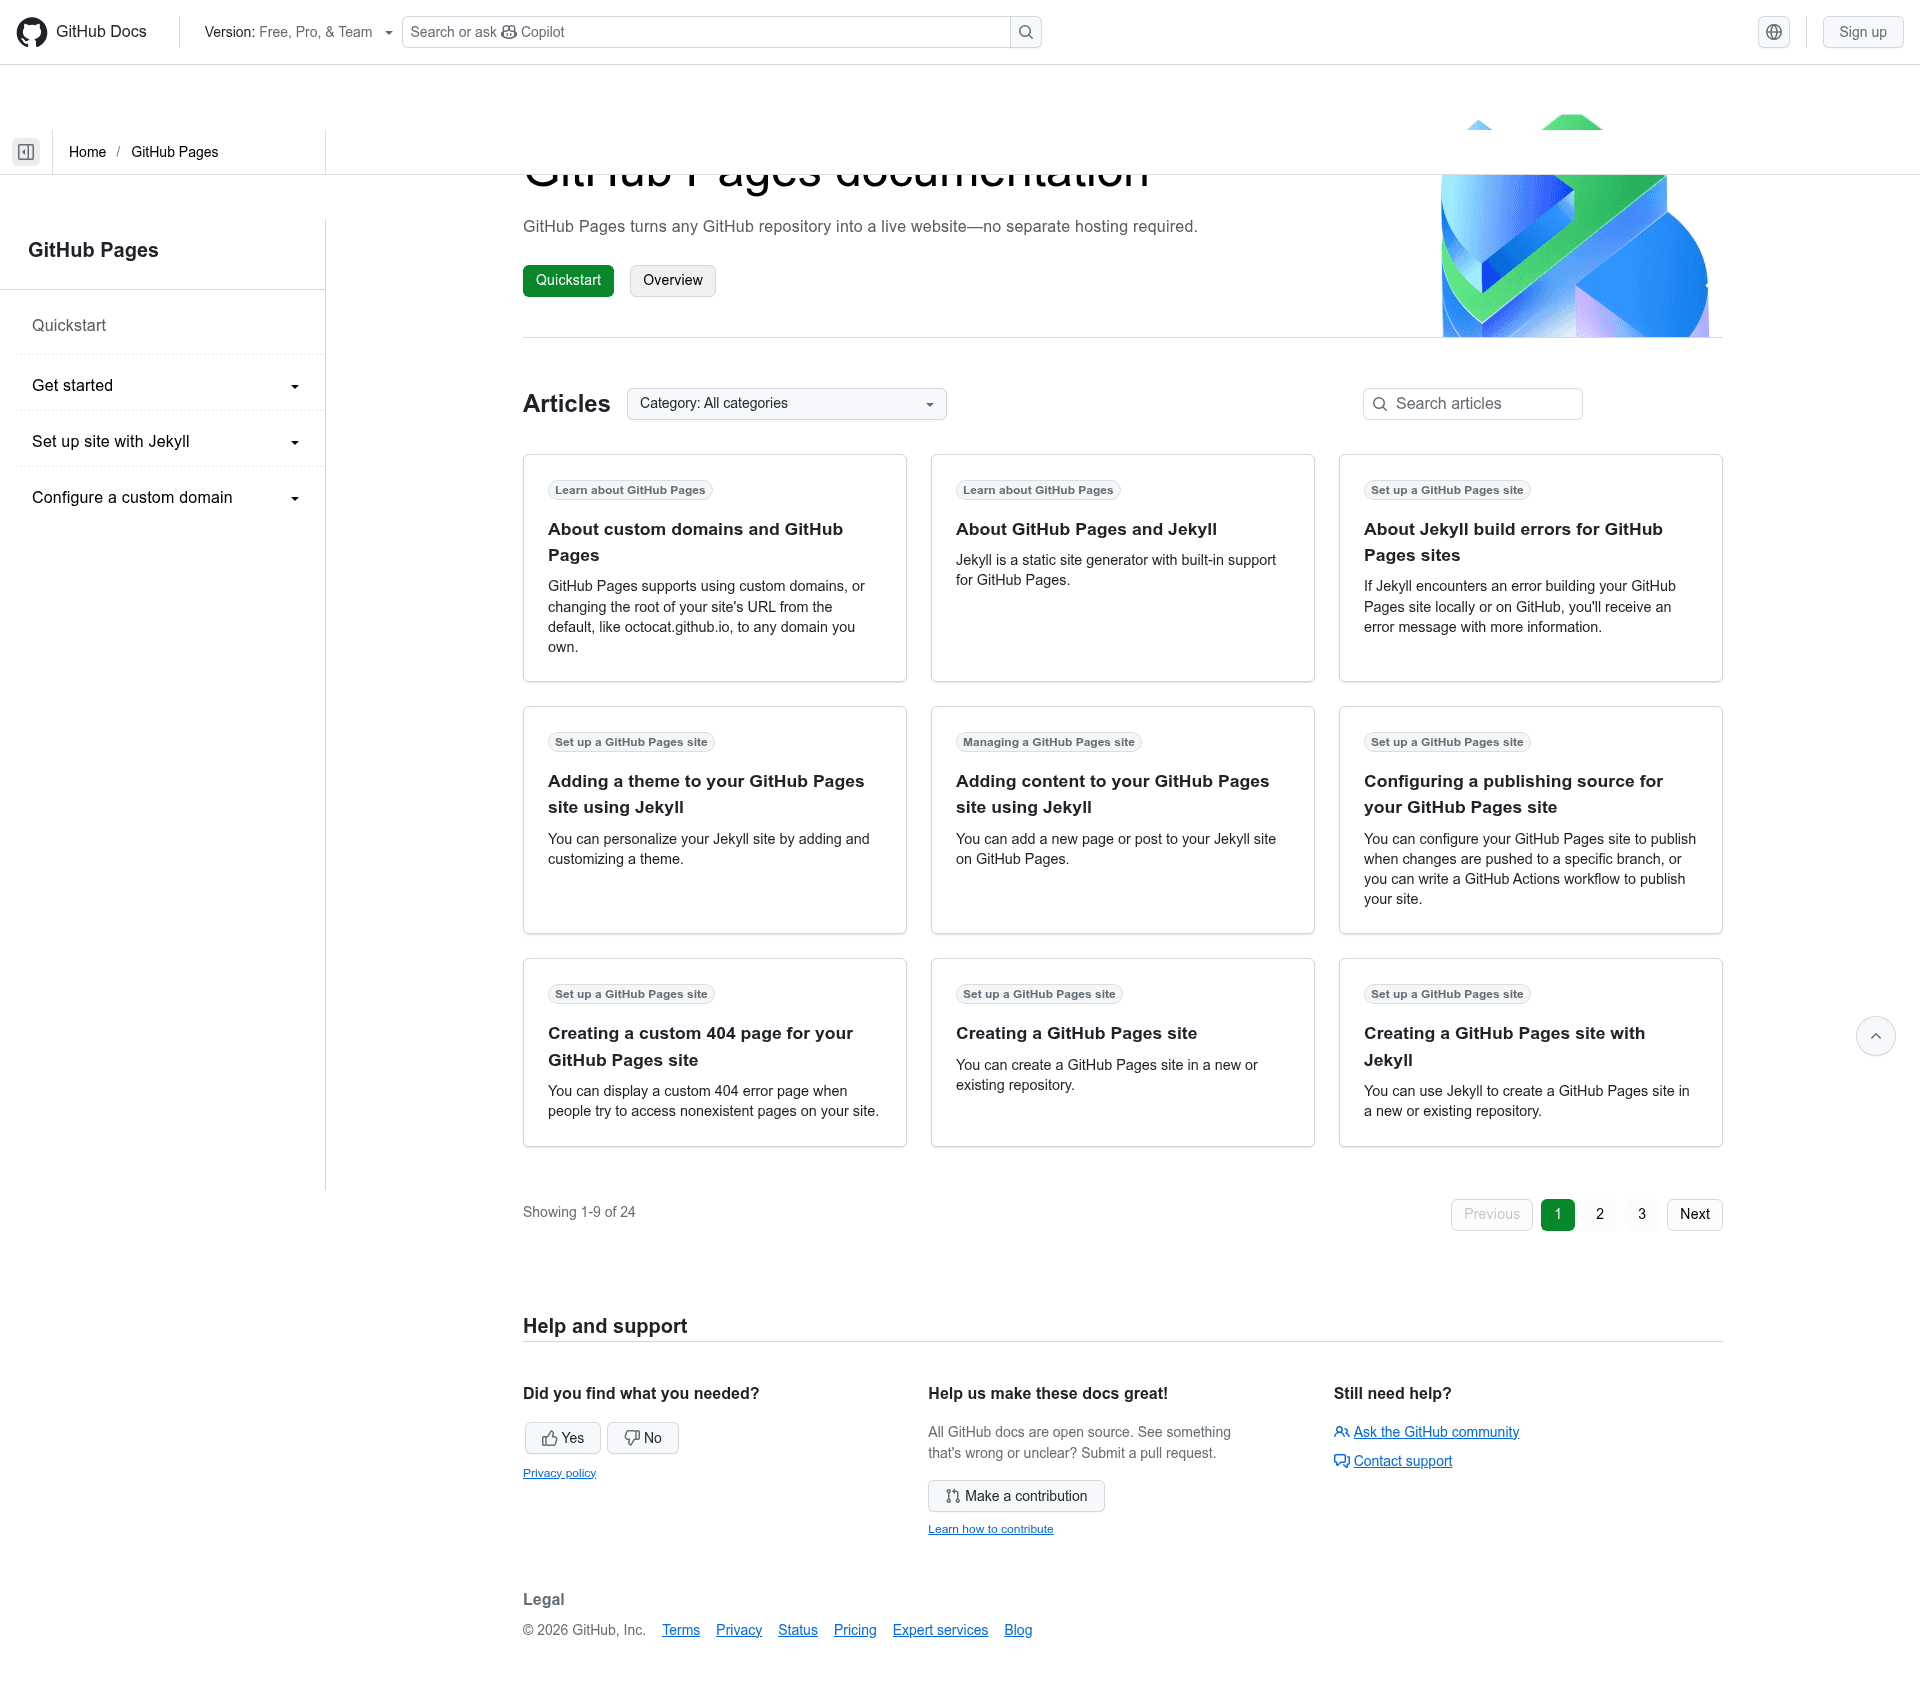Click GitHub Pages breadcrumb link
1920x1705 pixels.
[x=174, y=152]
